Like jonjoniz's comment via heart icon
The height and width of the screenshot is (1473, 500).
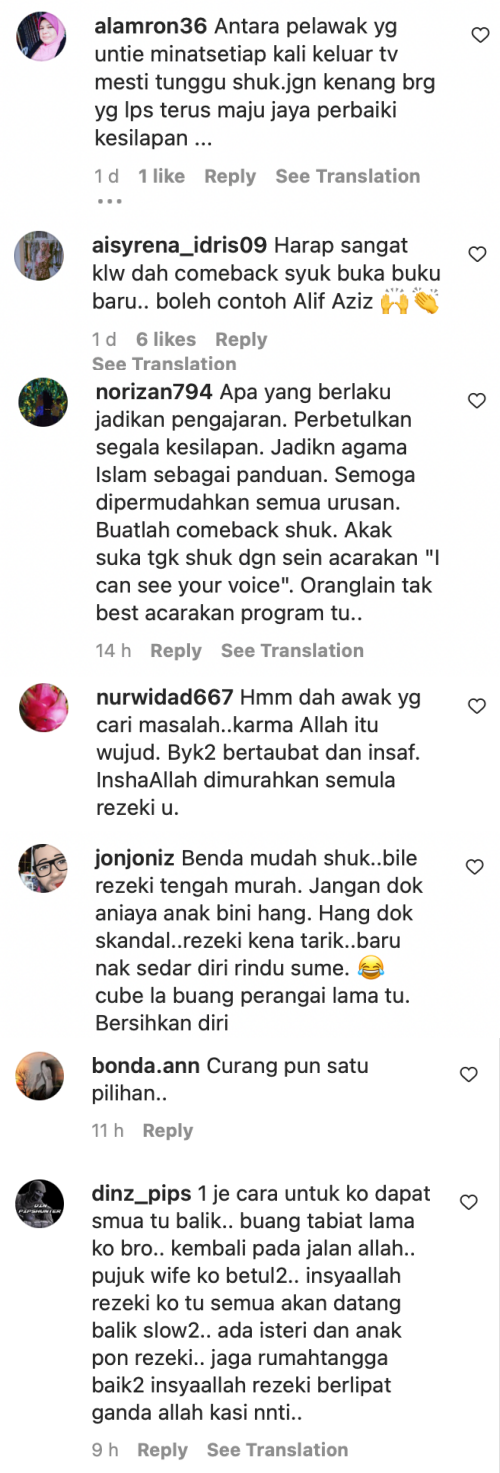(478, 867)
